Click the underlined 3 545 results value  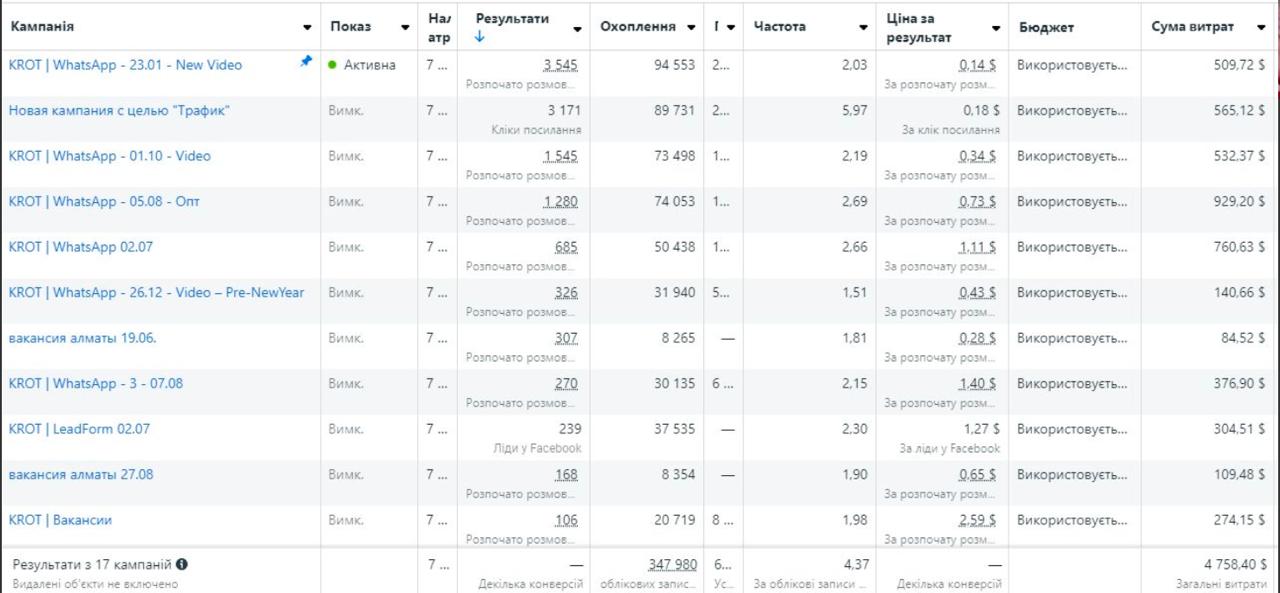560,65
